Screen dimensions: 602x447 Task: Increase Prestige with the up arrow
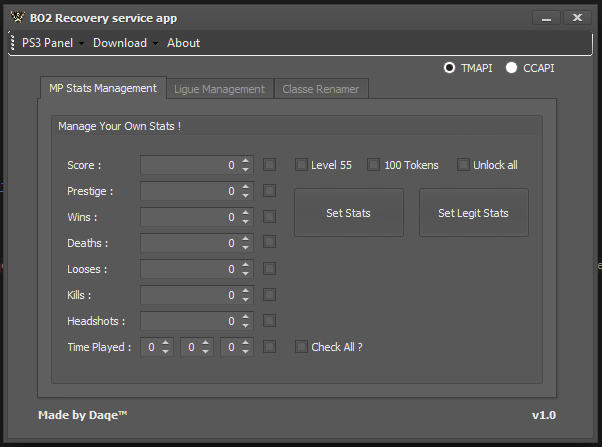[245, 187]
